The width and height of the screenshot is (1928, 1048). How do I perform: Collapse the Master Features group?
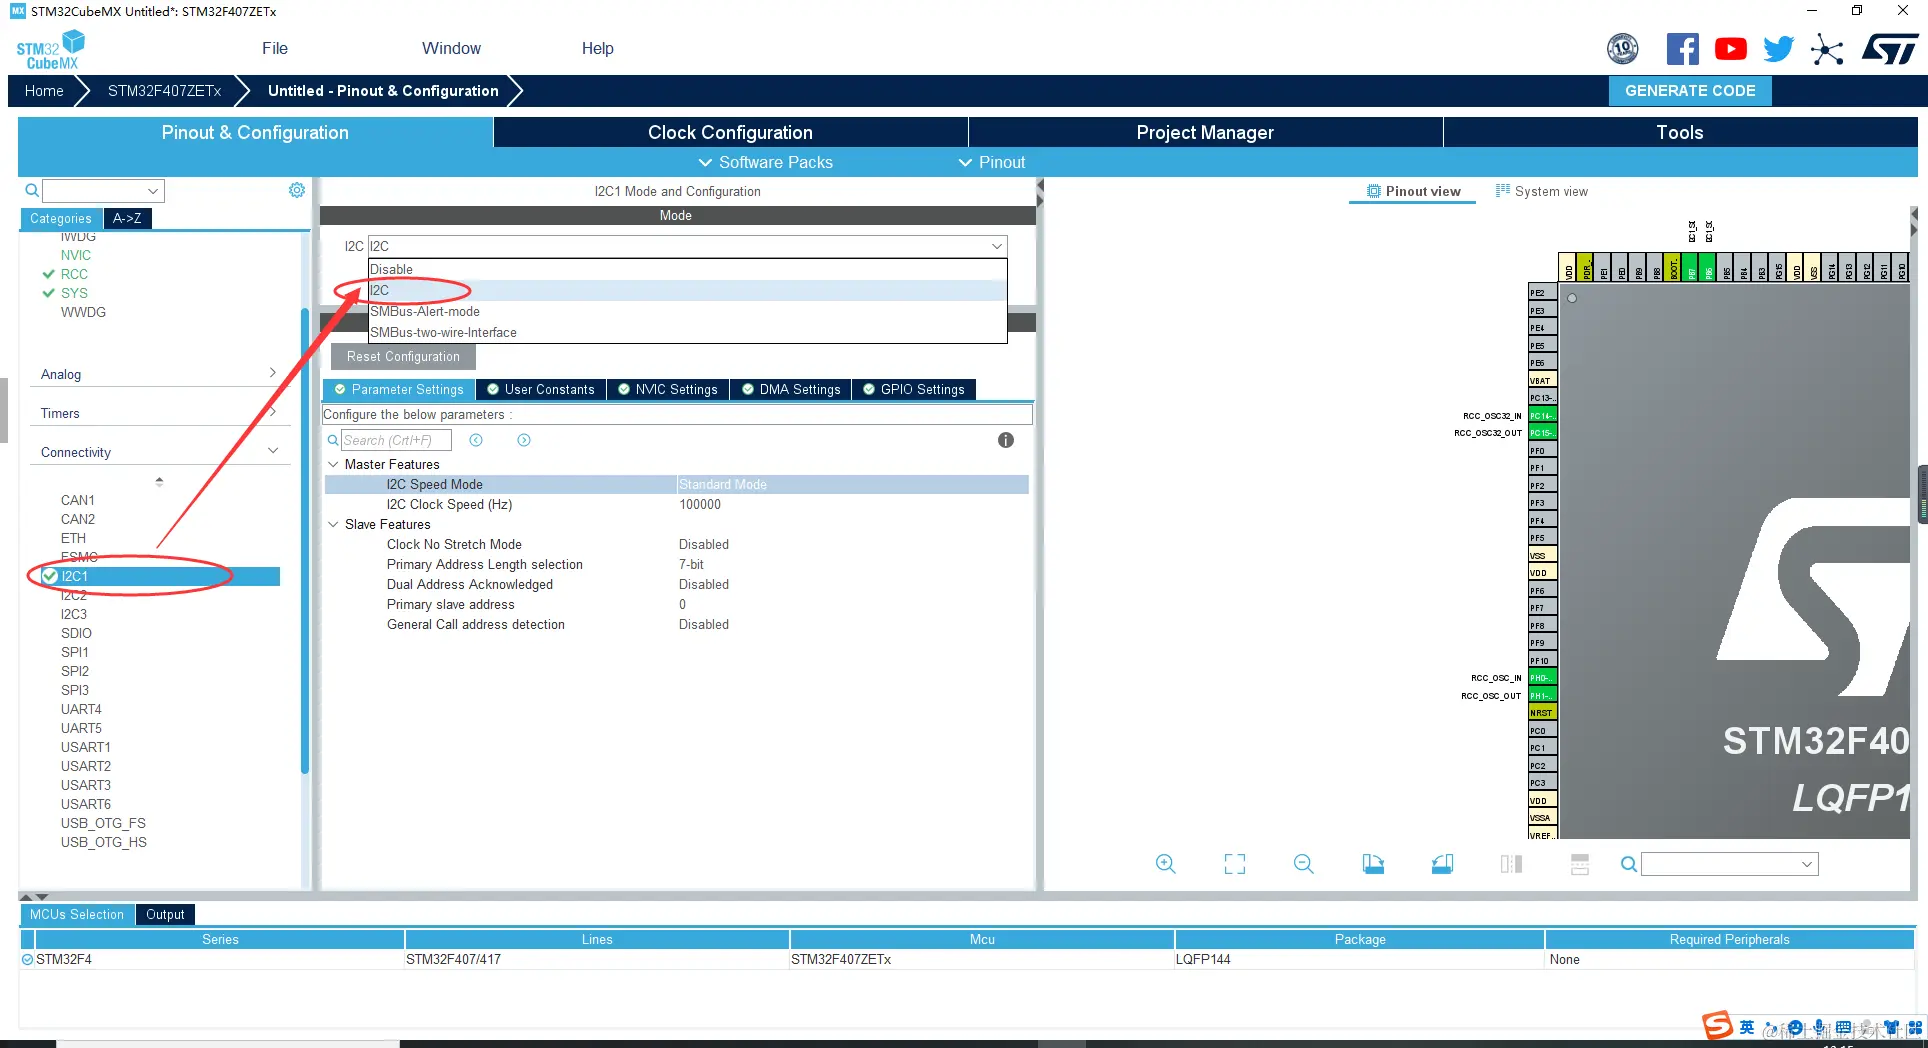pyautogui.click(x=333, y=465)
